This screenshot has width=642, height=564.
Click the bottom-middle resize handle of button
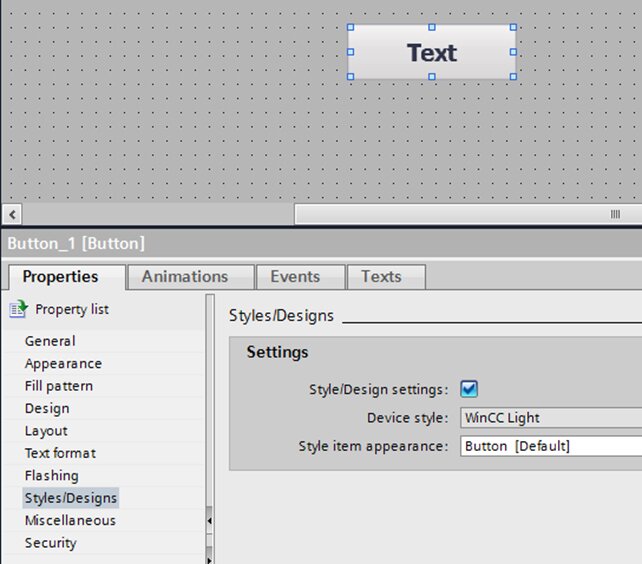coord(432,77)
